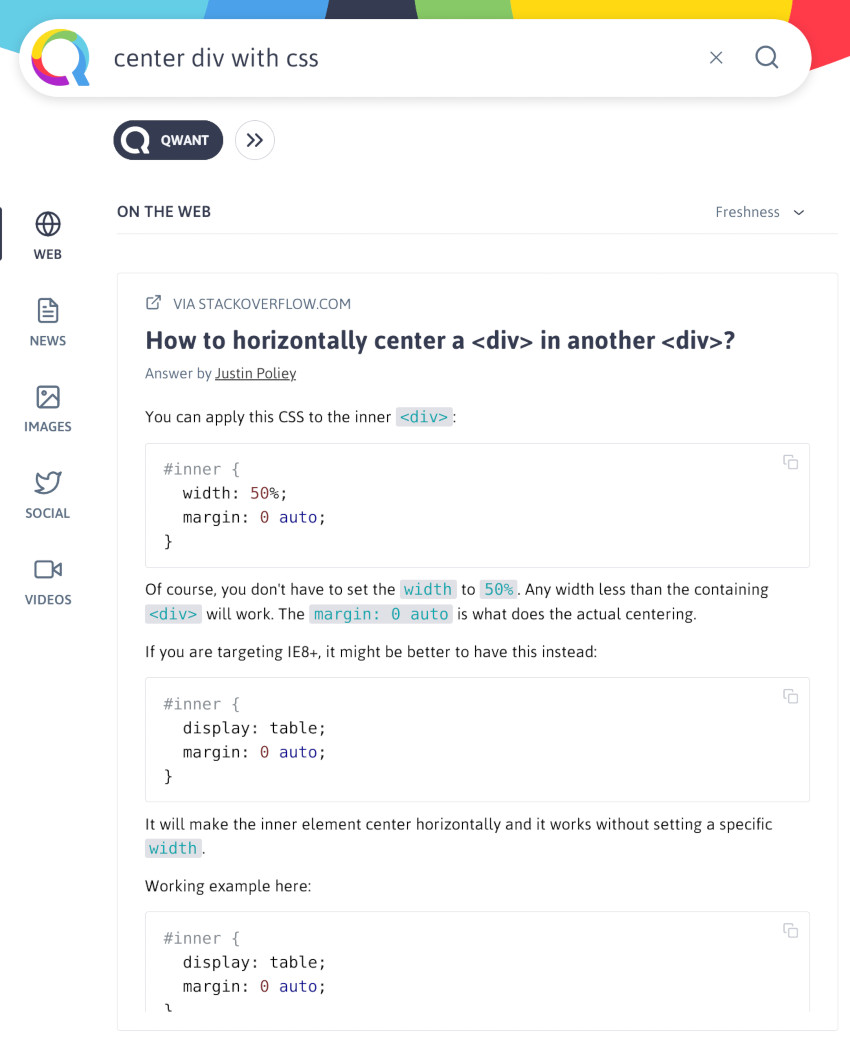Click the magnifying glass search icon
Image resolution: width=850 pixels, height=1044 pixels.
pos(767,58)
